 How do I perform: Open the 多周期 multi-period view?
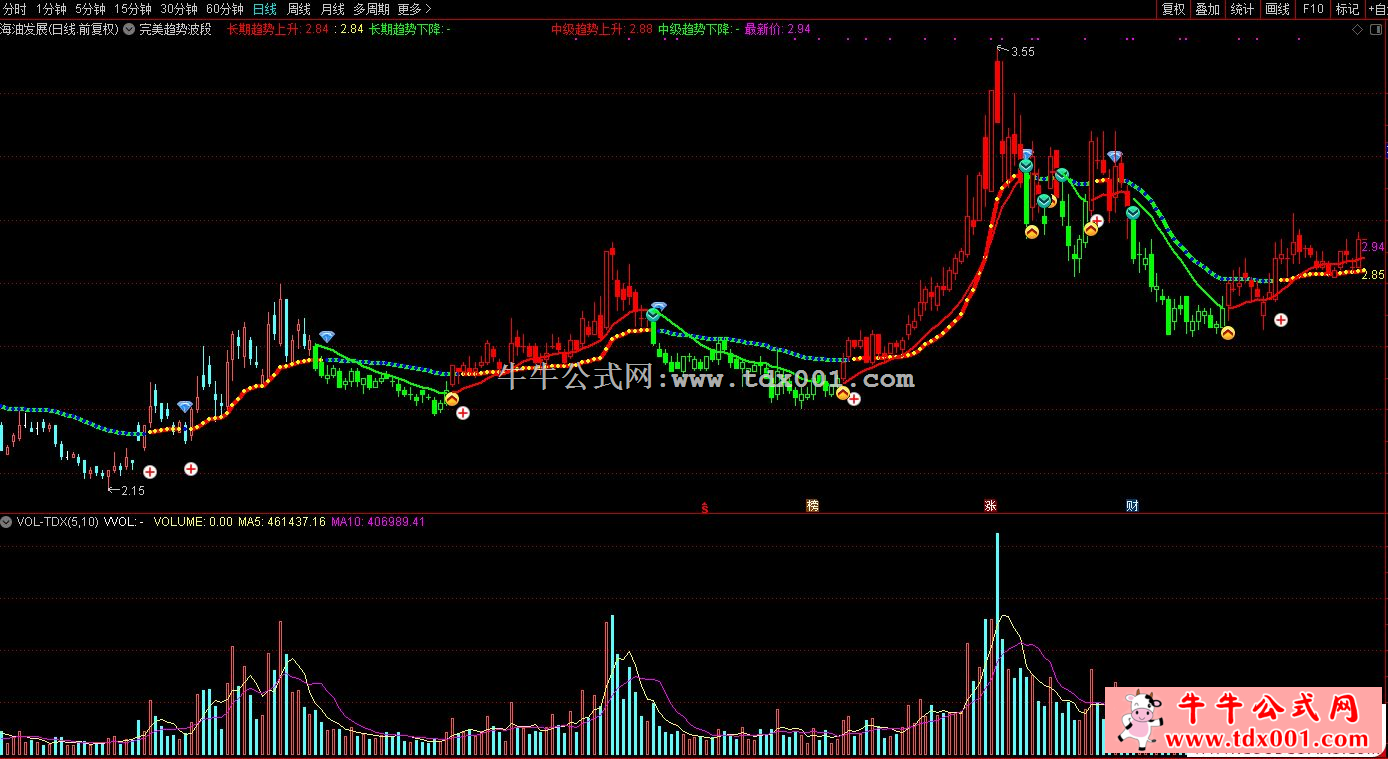[x=371, y=9]
